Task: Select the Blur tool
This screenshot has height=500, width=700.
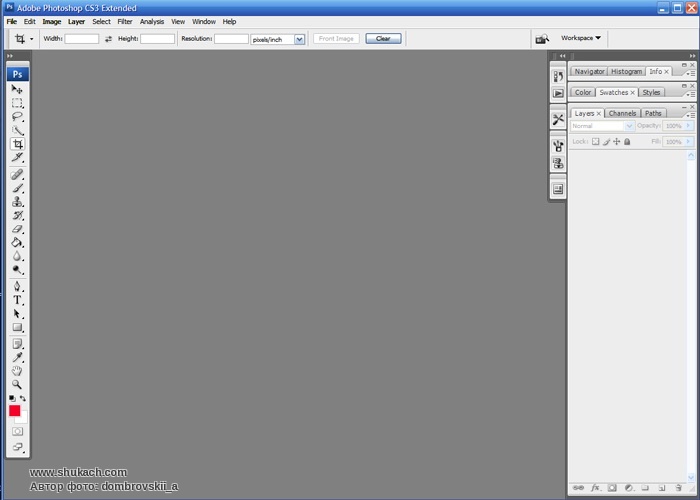Action: (17, 256)
